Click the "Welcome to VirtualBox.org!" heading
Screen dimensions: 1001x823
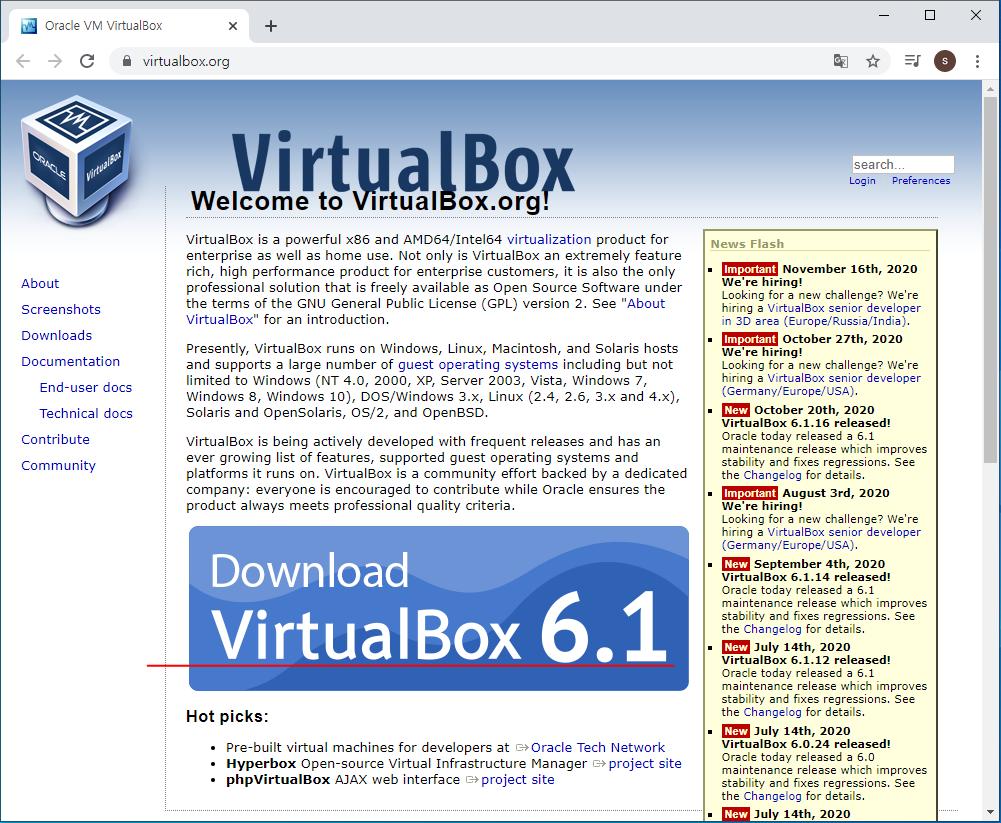pos(370,201)
